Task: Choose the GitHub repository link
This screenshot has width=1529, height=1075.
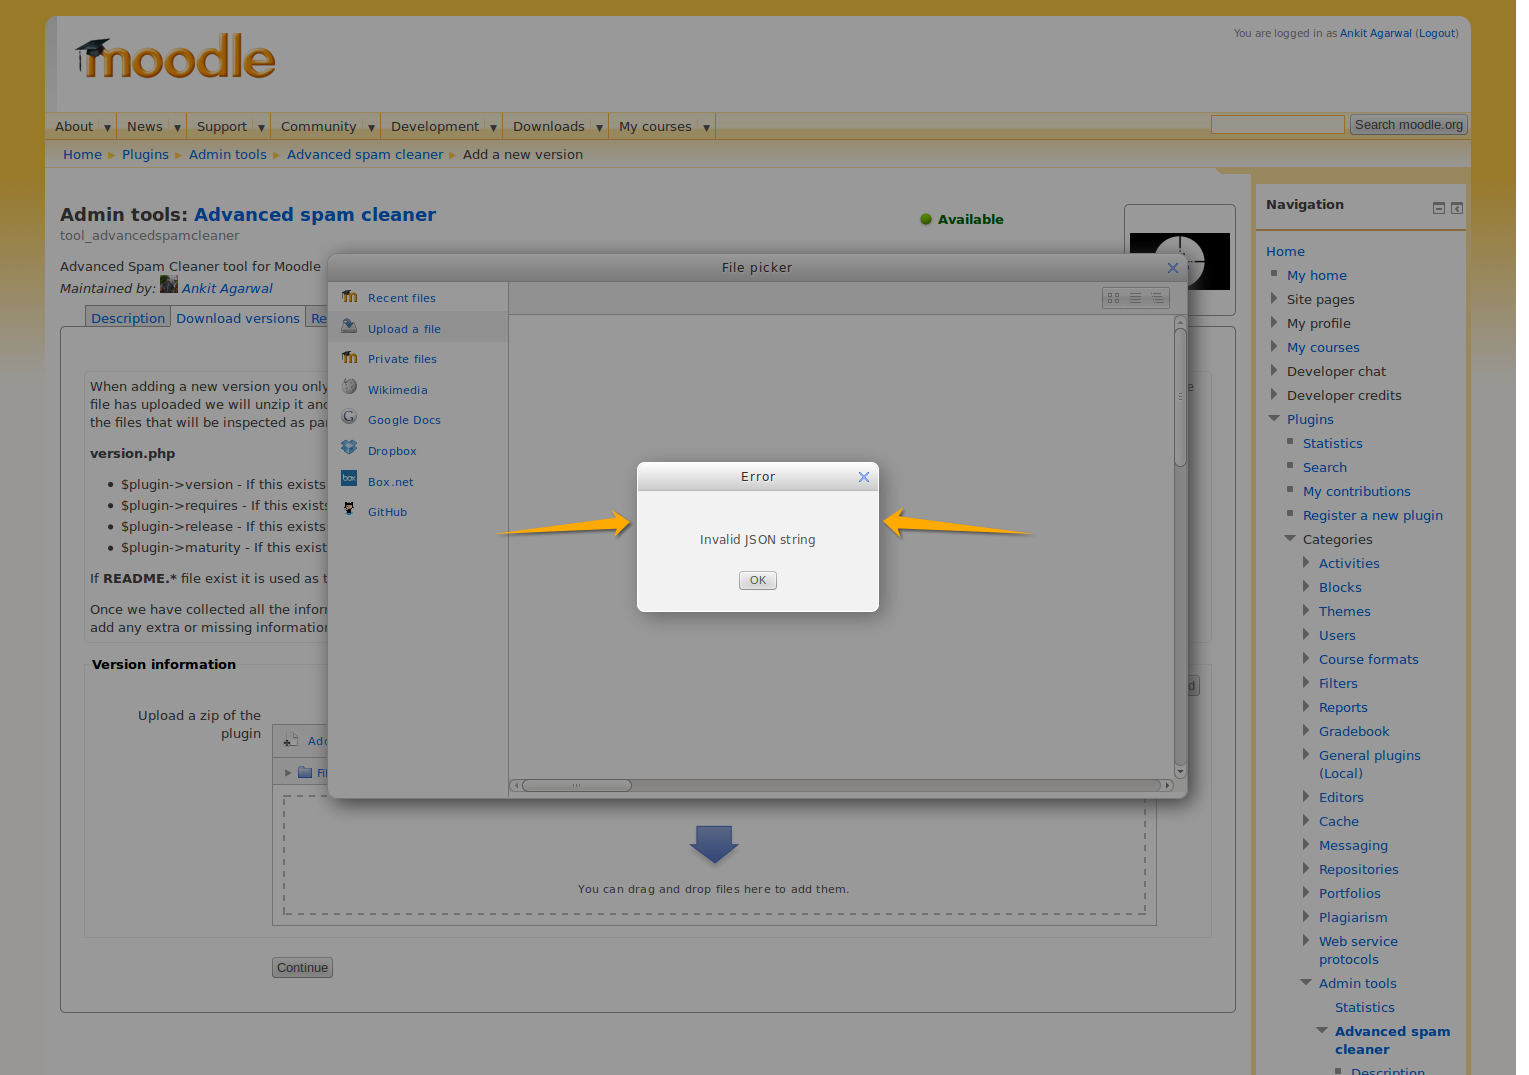Action: click(x=387, y=512)
